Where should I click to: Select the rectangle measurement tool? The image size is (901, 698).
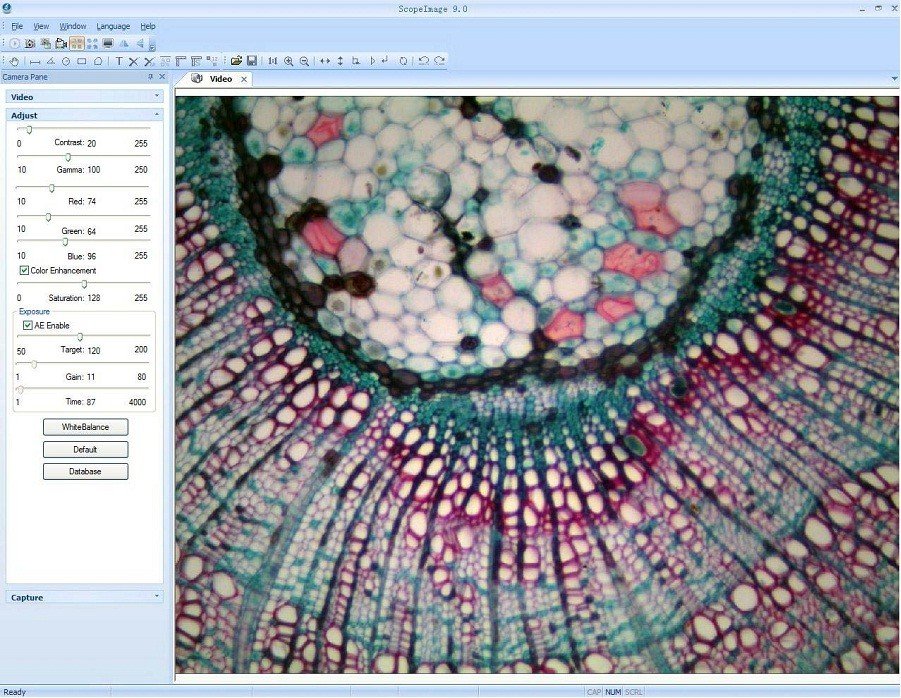82,61
